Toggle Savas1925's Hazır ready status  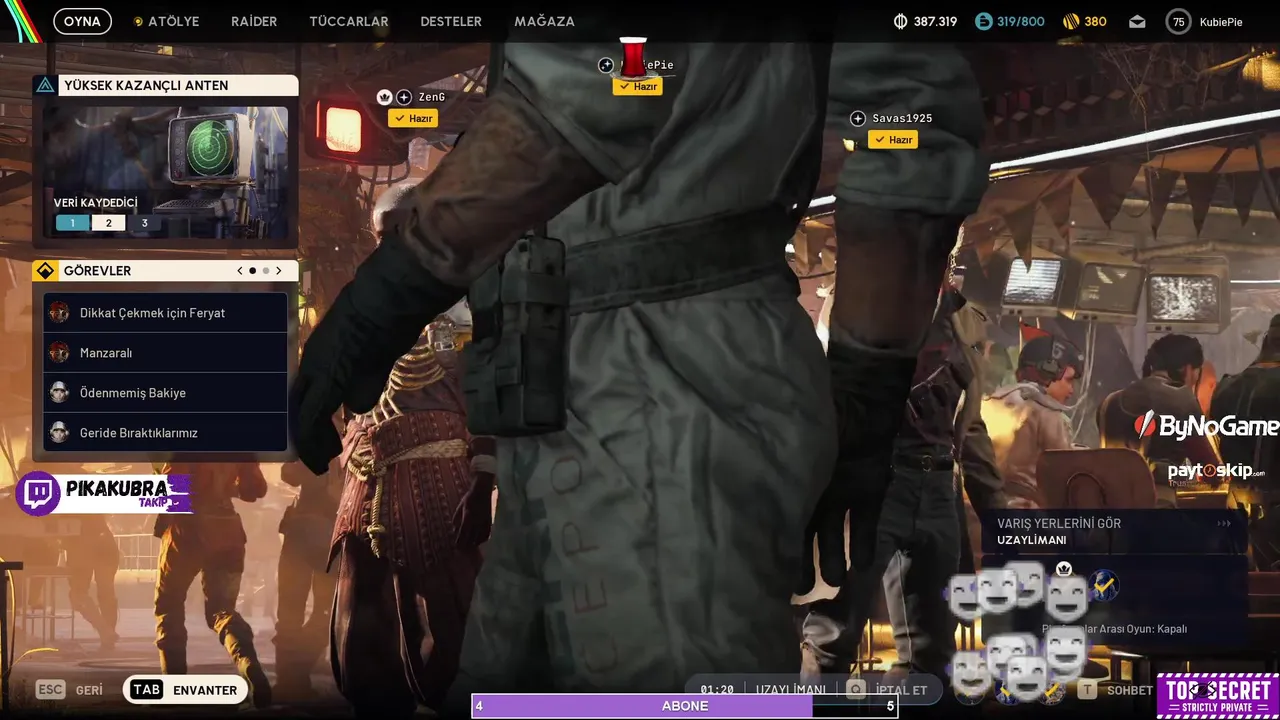pyautogui.click(x=893, y=140)
